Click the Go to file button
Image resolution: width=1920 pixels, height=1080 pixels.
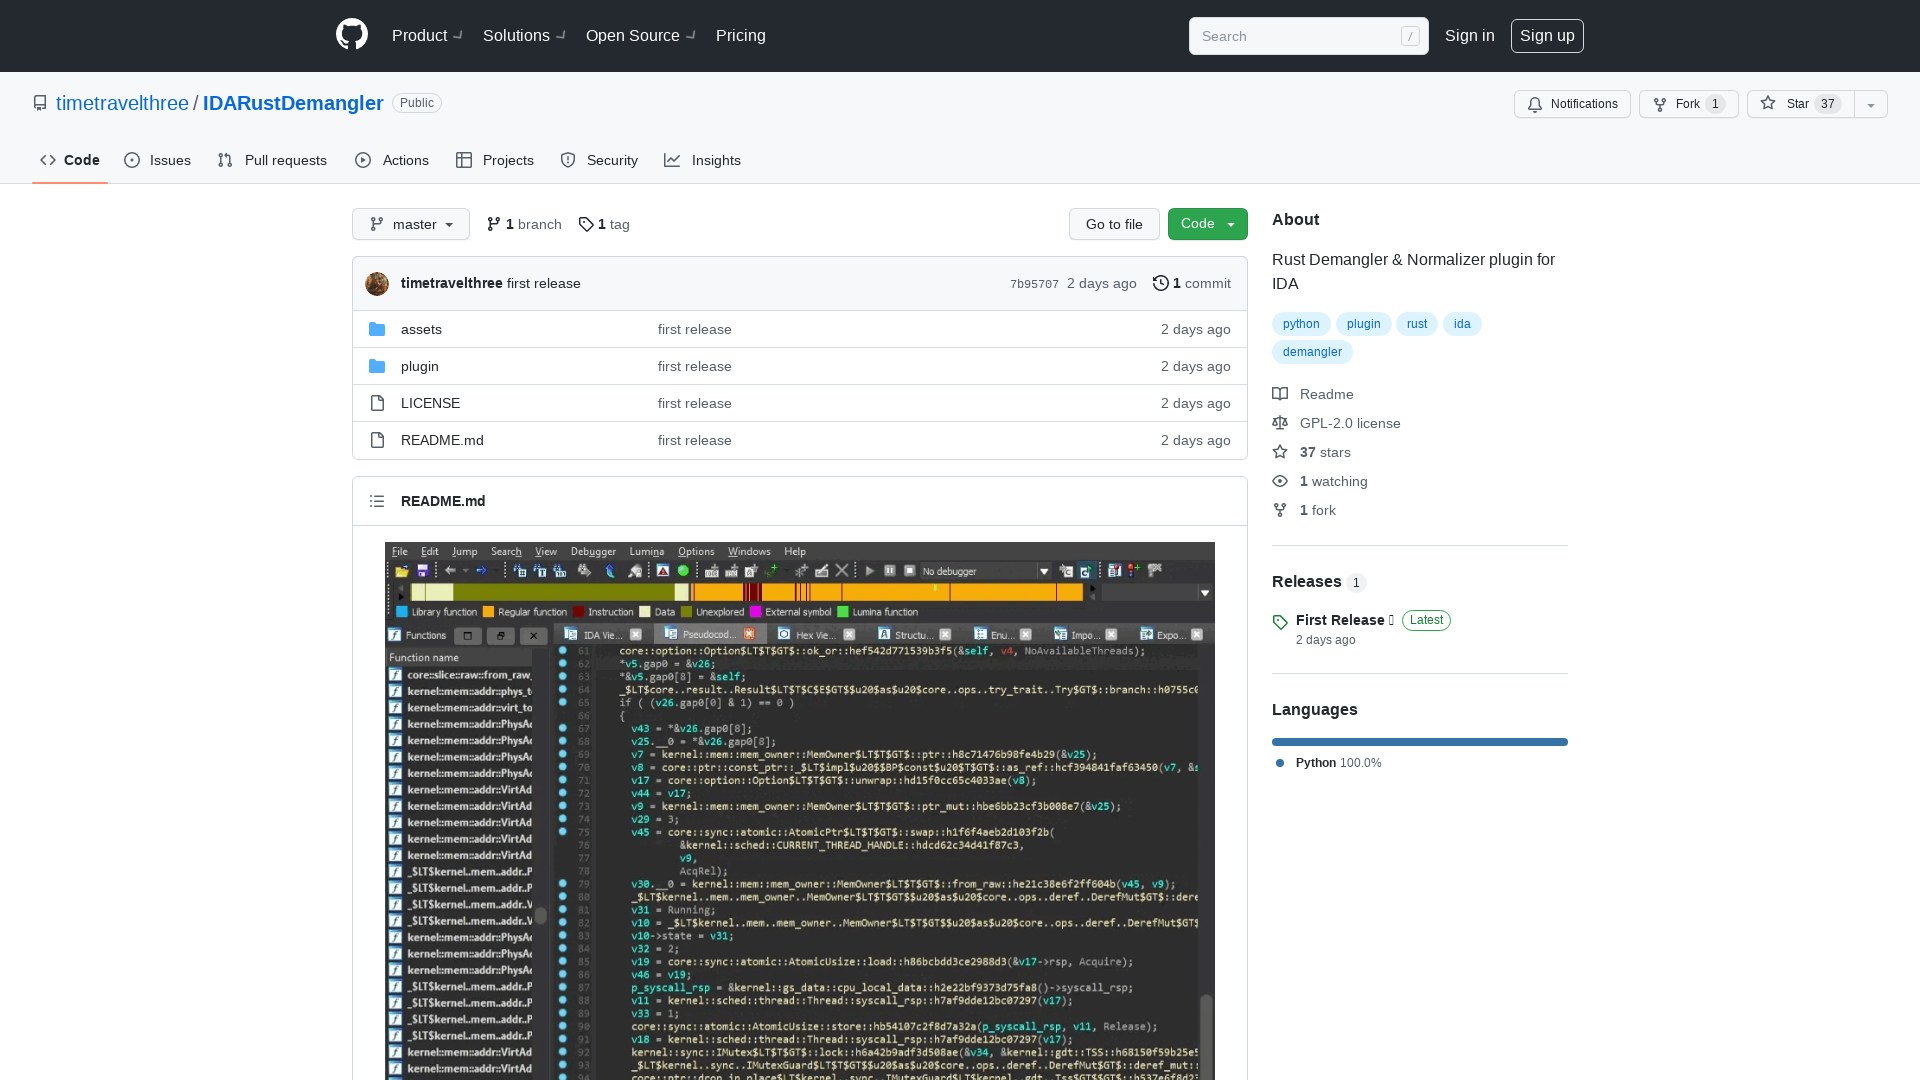(x=1114, y=224)
